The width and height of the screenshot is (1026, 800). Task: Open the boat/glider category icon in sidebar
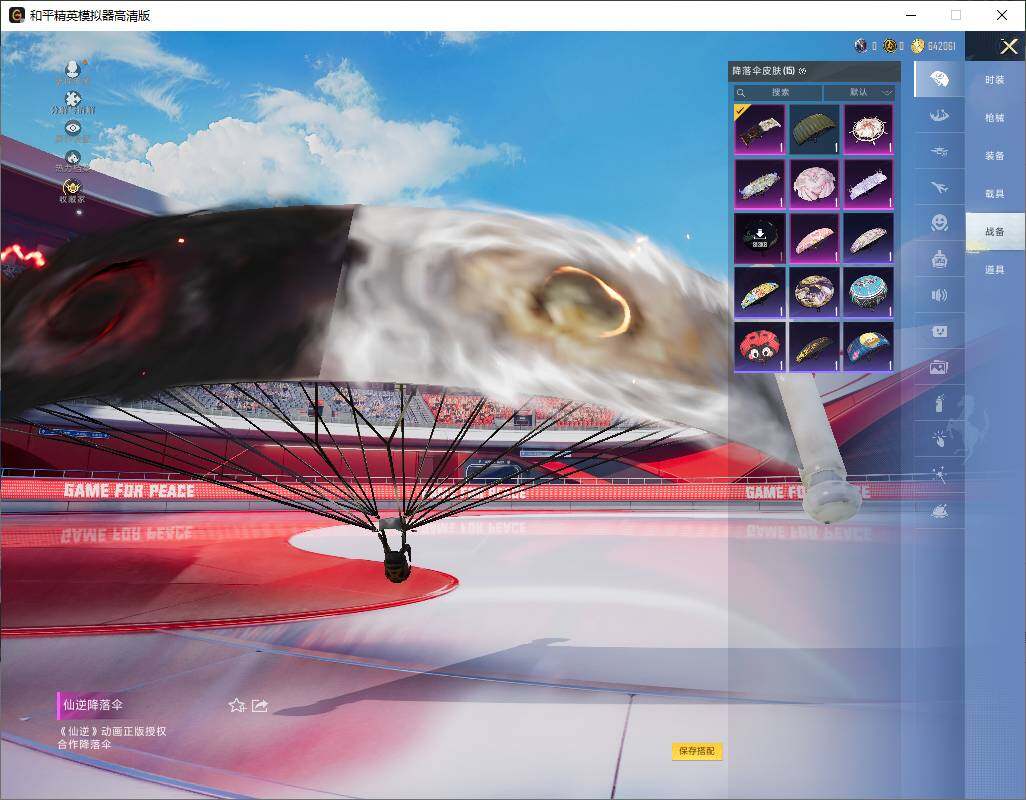(939, 116)
